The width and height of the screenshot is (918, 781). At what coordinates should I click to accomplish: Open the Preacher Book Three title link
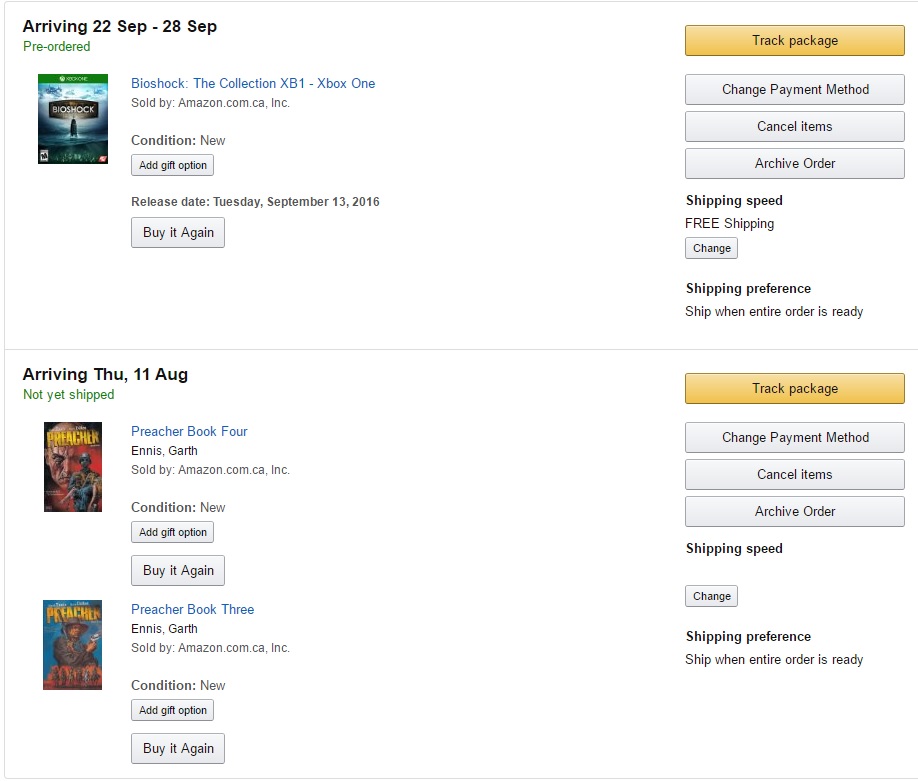(x=192, y=610)
